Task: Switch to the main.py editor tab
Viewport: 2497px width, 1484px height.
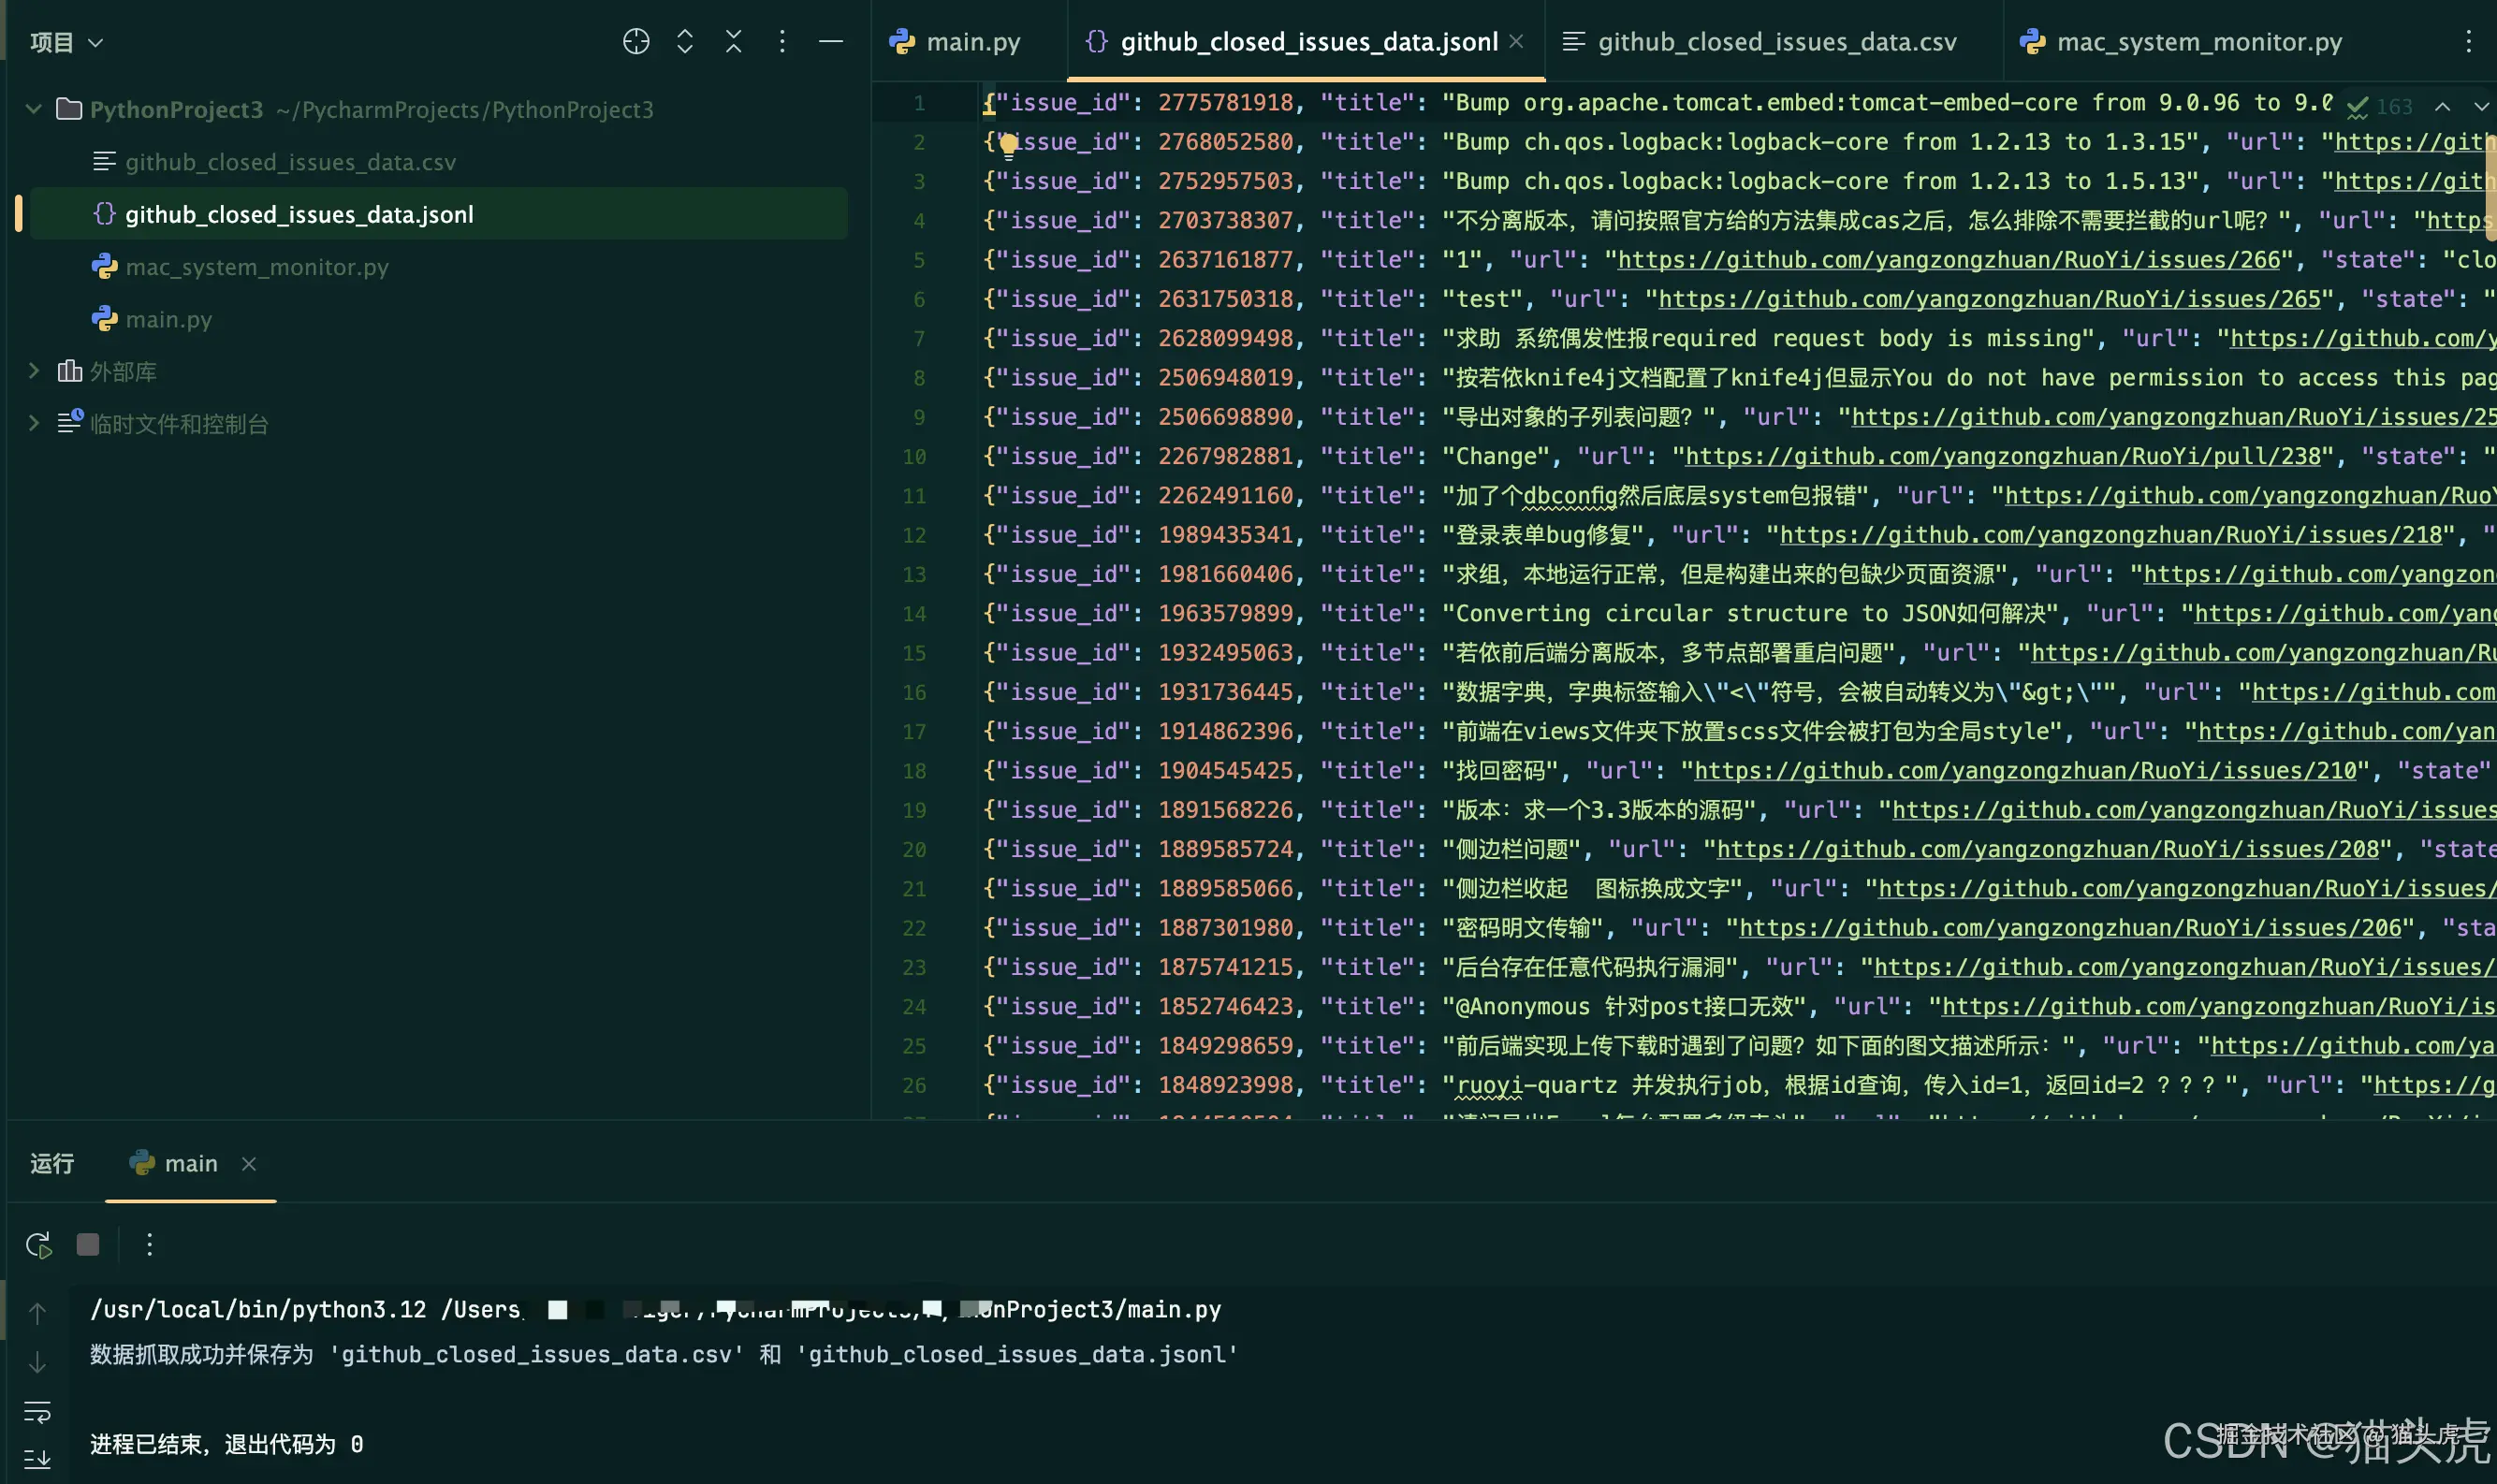Action: (x=972, y=42)
